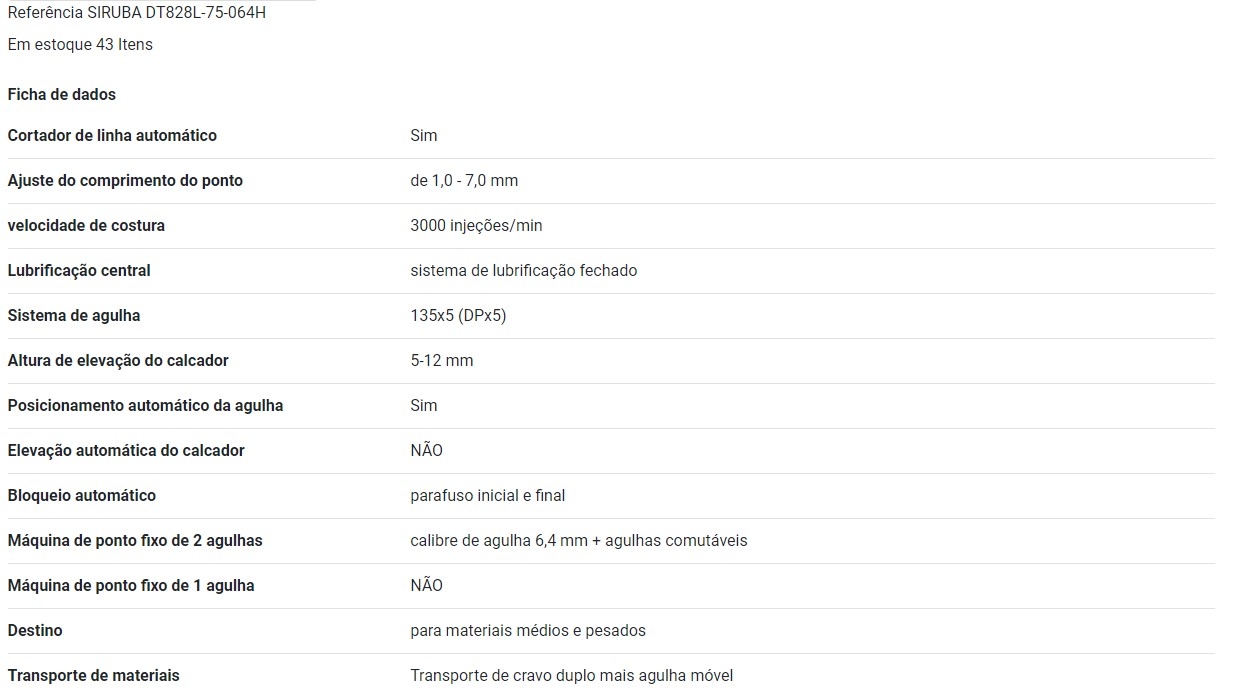
Task: Click the 'Em estoque 43 Itens' stock text
Action: click(x=80, y=45)
